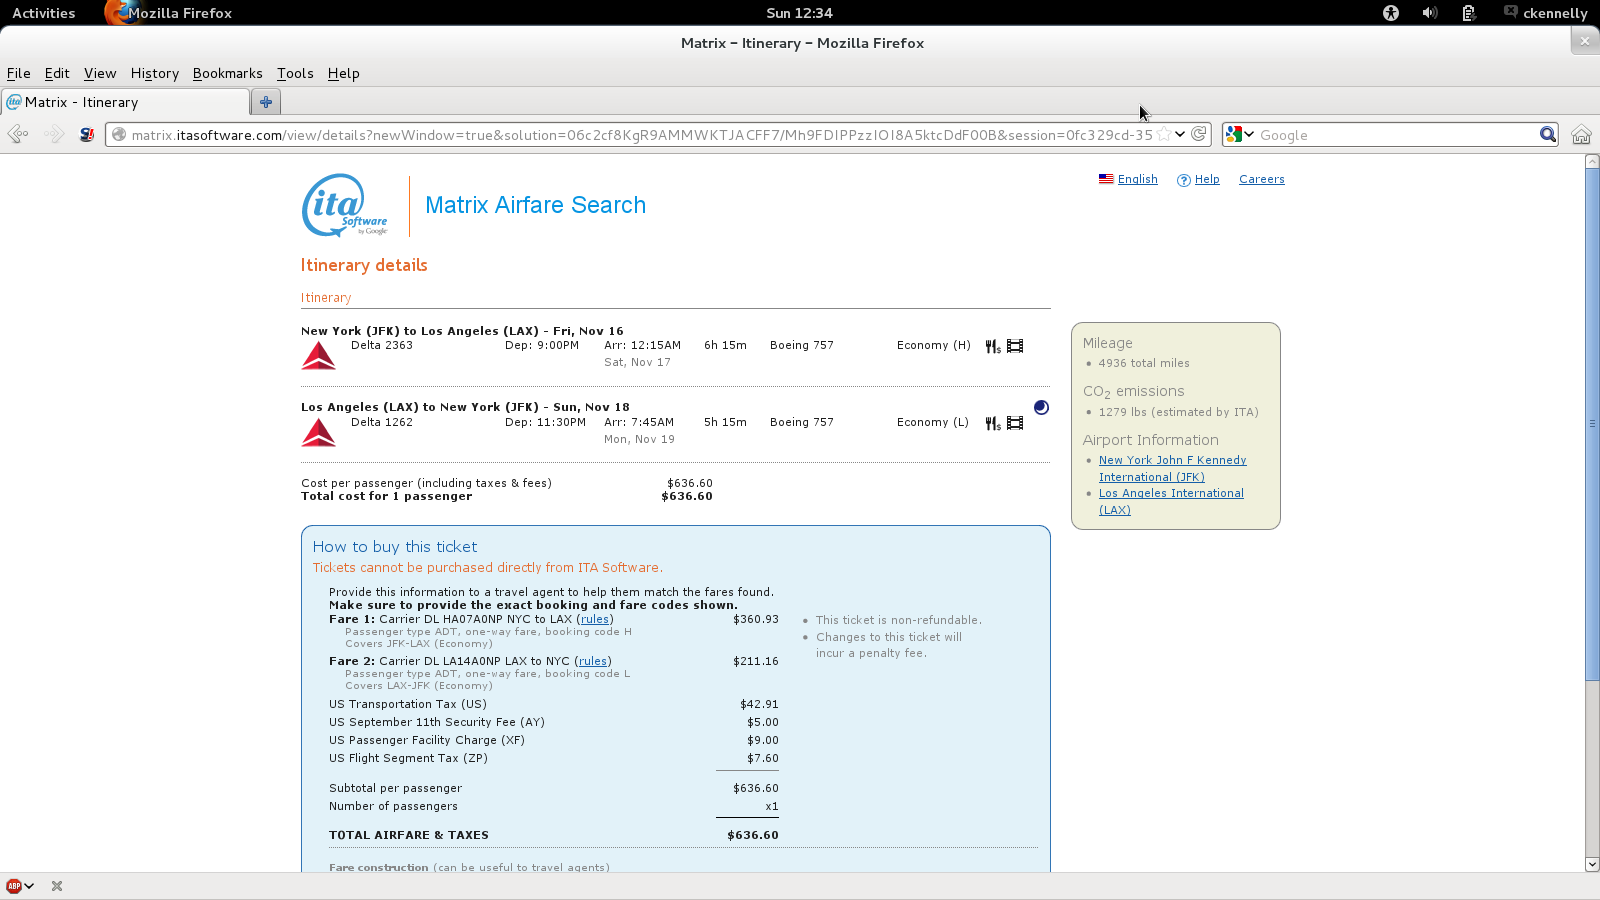Reload the page with the refresh icon

click(x=1199, y=134)
